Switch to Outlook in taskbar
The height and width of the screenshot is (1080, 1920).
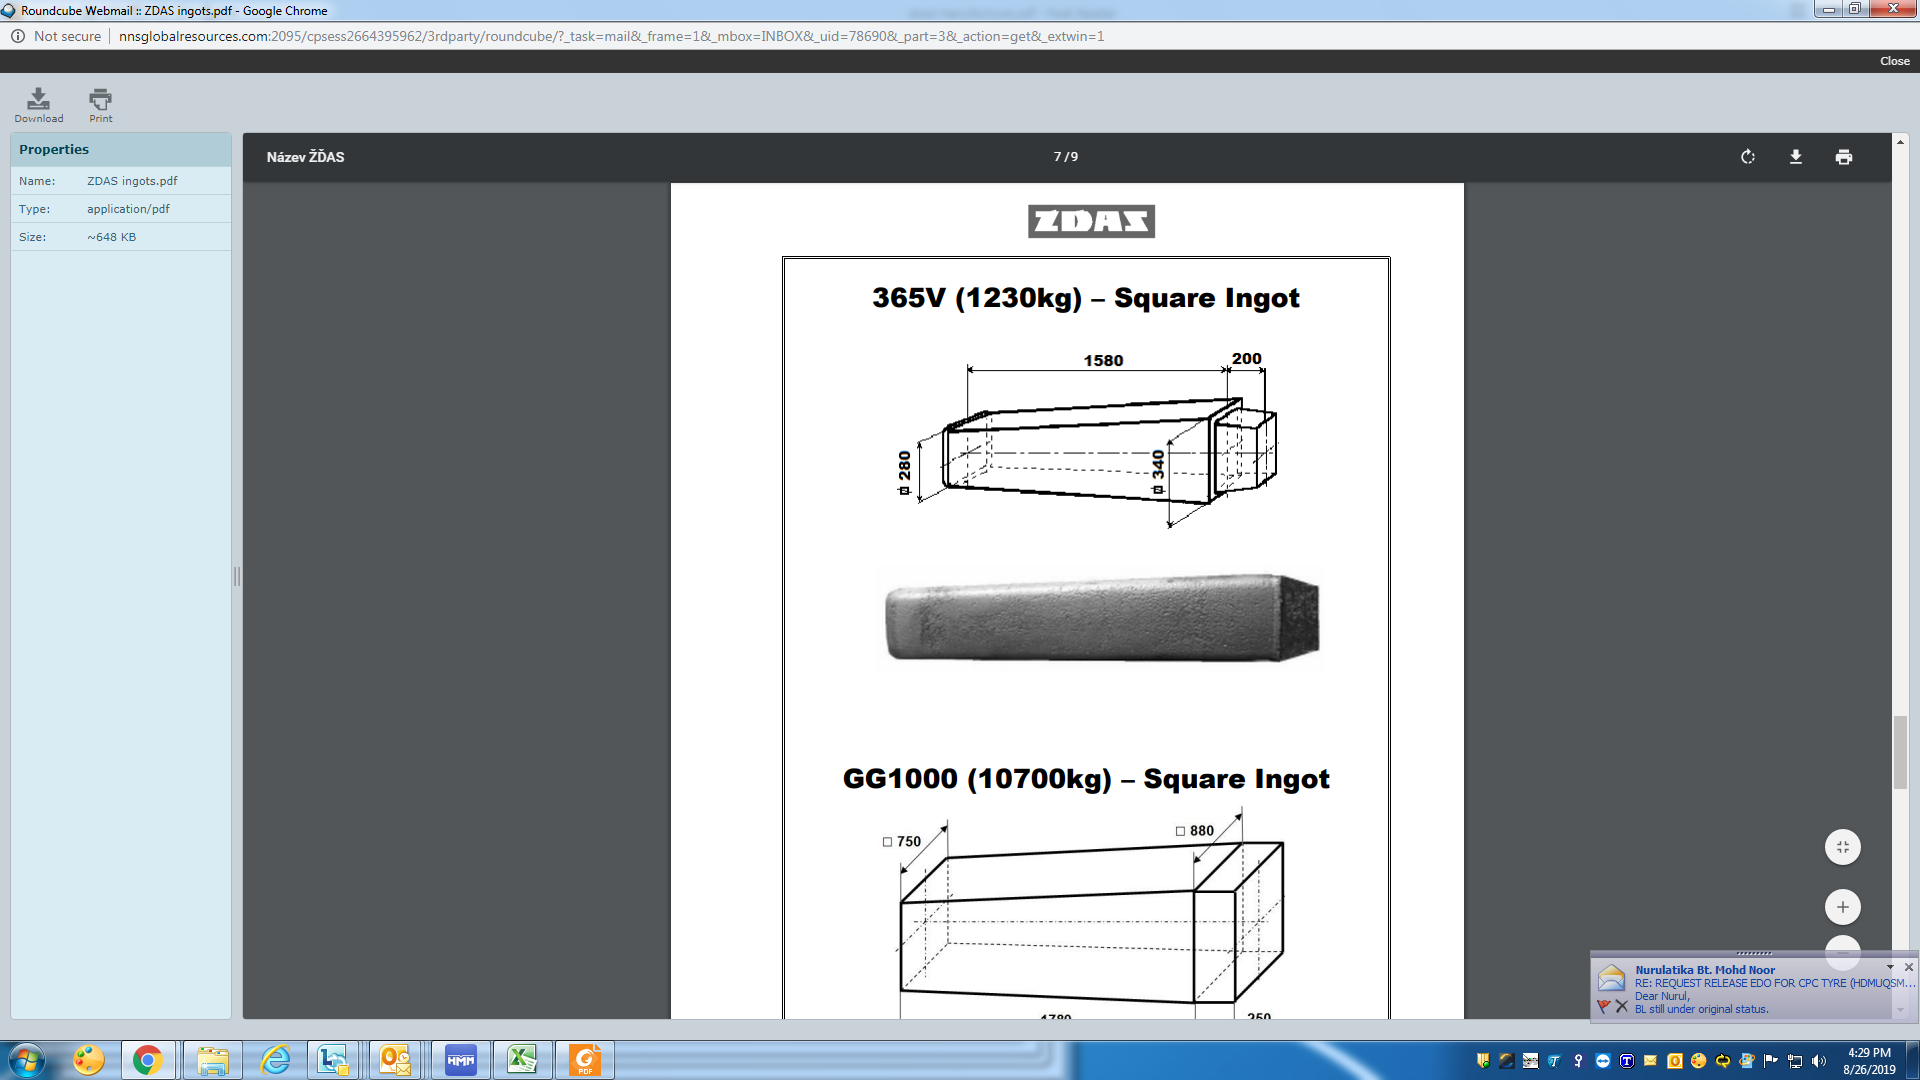[395, 1060]
